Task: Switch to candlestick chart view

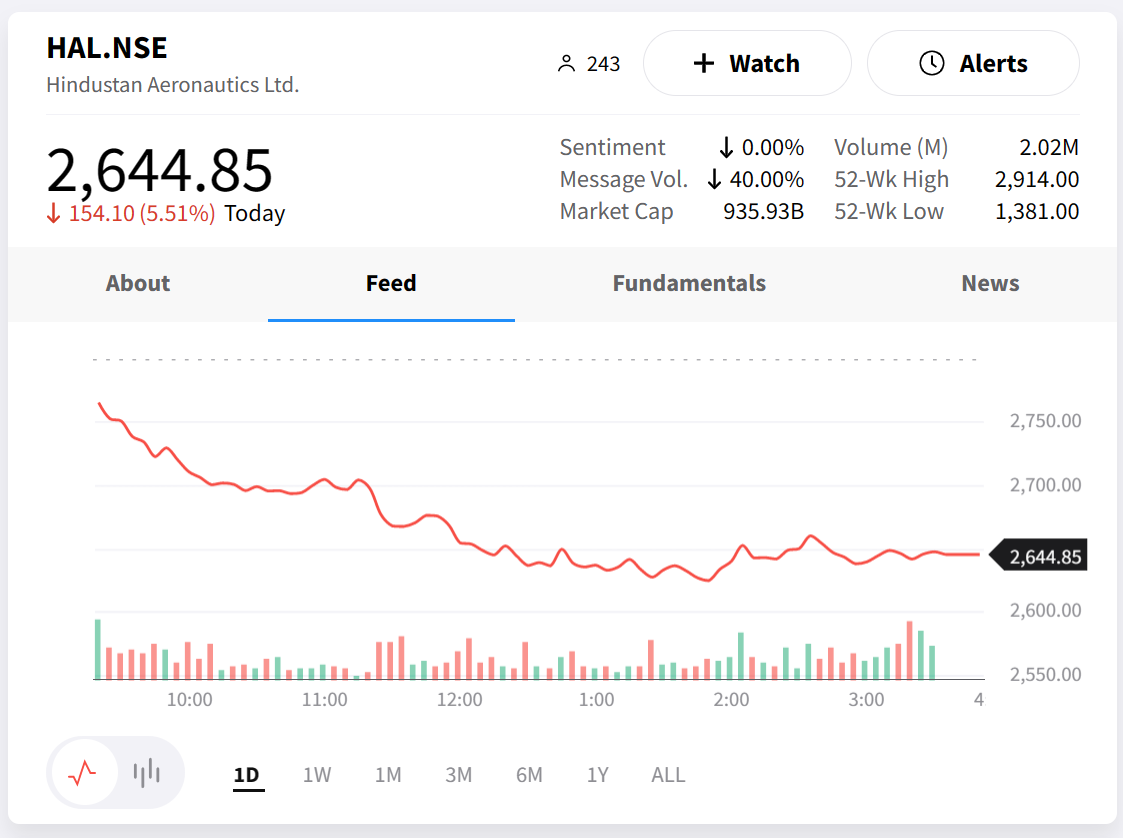Action: tap(147, 772)
